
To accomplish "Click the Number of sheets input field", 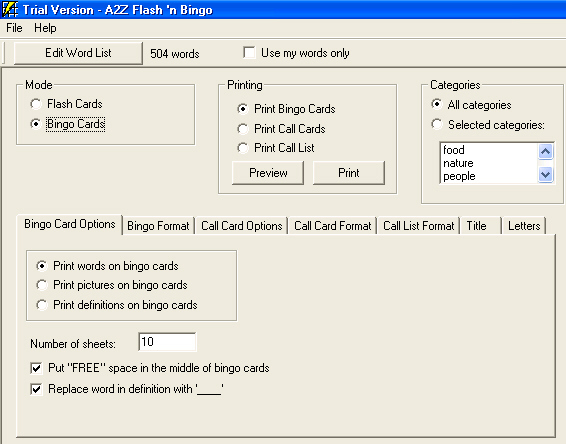I will 167,342.
